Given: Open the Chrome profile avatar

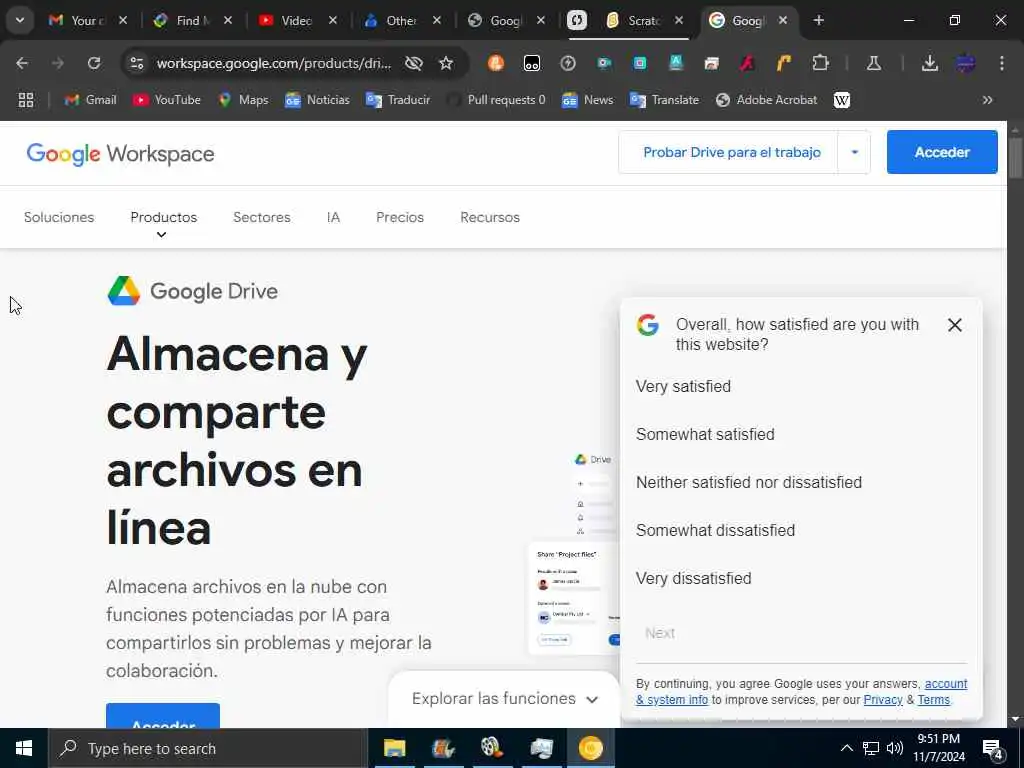Looking at the screenshot, I should pos(965,63).
